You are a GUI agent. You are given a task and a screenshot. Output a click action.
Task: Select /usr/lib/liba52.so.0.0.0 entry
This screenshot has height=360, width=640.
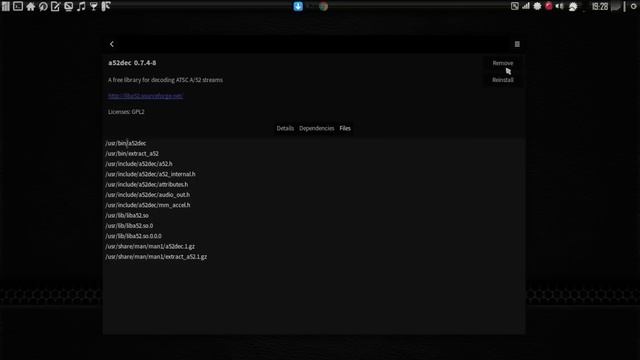coord(133,236)
